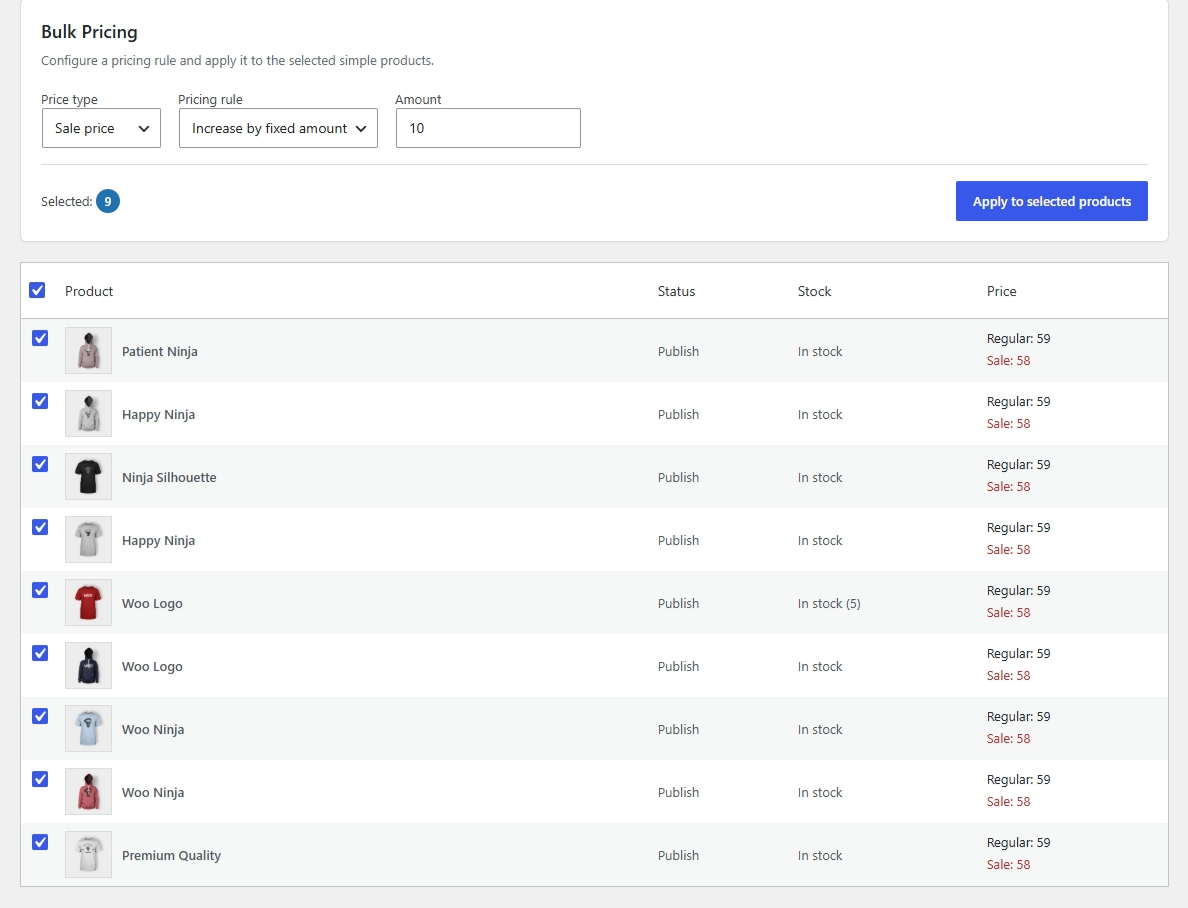Click "In stock" in Ninja Silhouette row

point(820,477)
